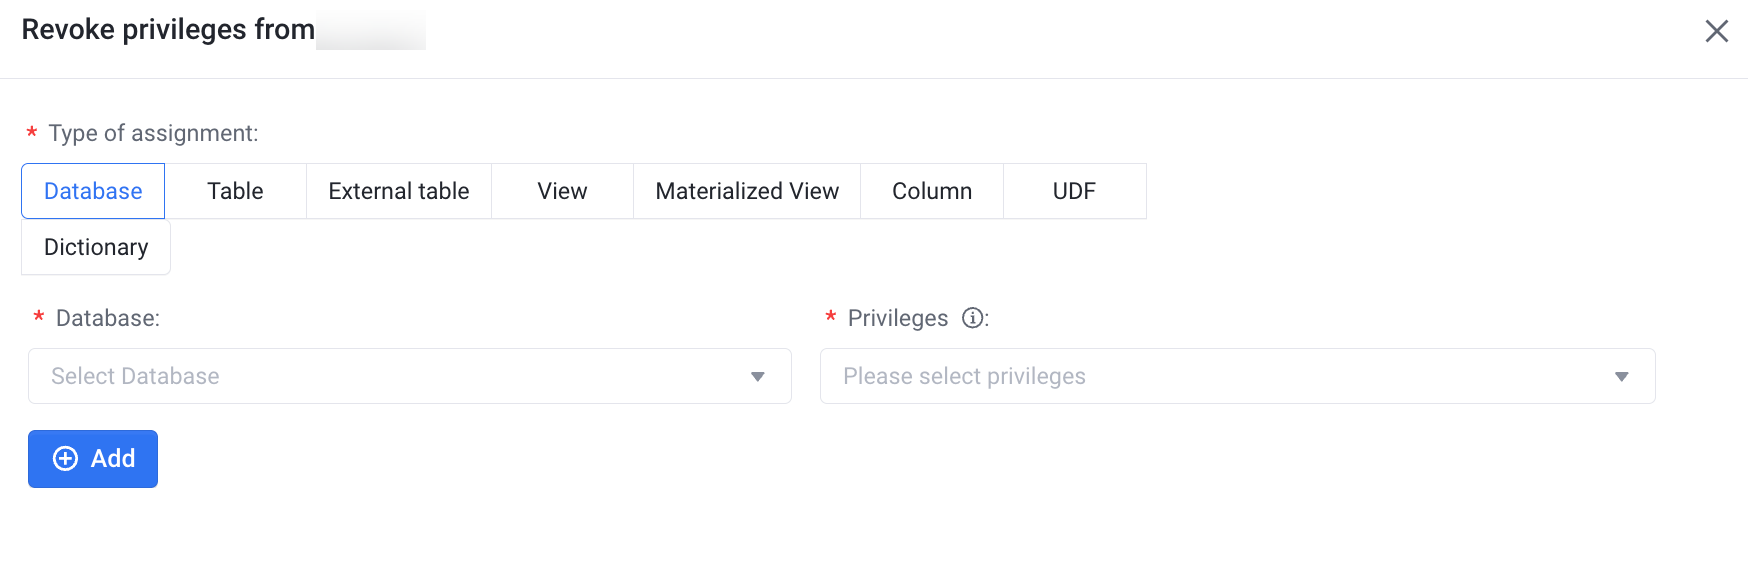Viewport: 1748px width, 570px height.
Task: Click the Privileges field label
Action: 897,318
